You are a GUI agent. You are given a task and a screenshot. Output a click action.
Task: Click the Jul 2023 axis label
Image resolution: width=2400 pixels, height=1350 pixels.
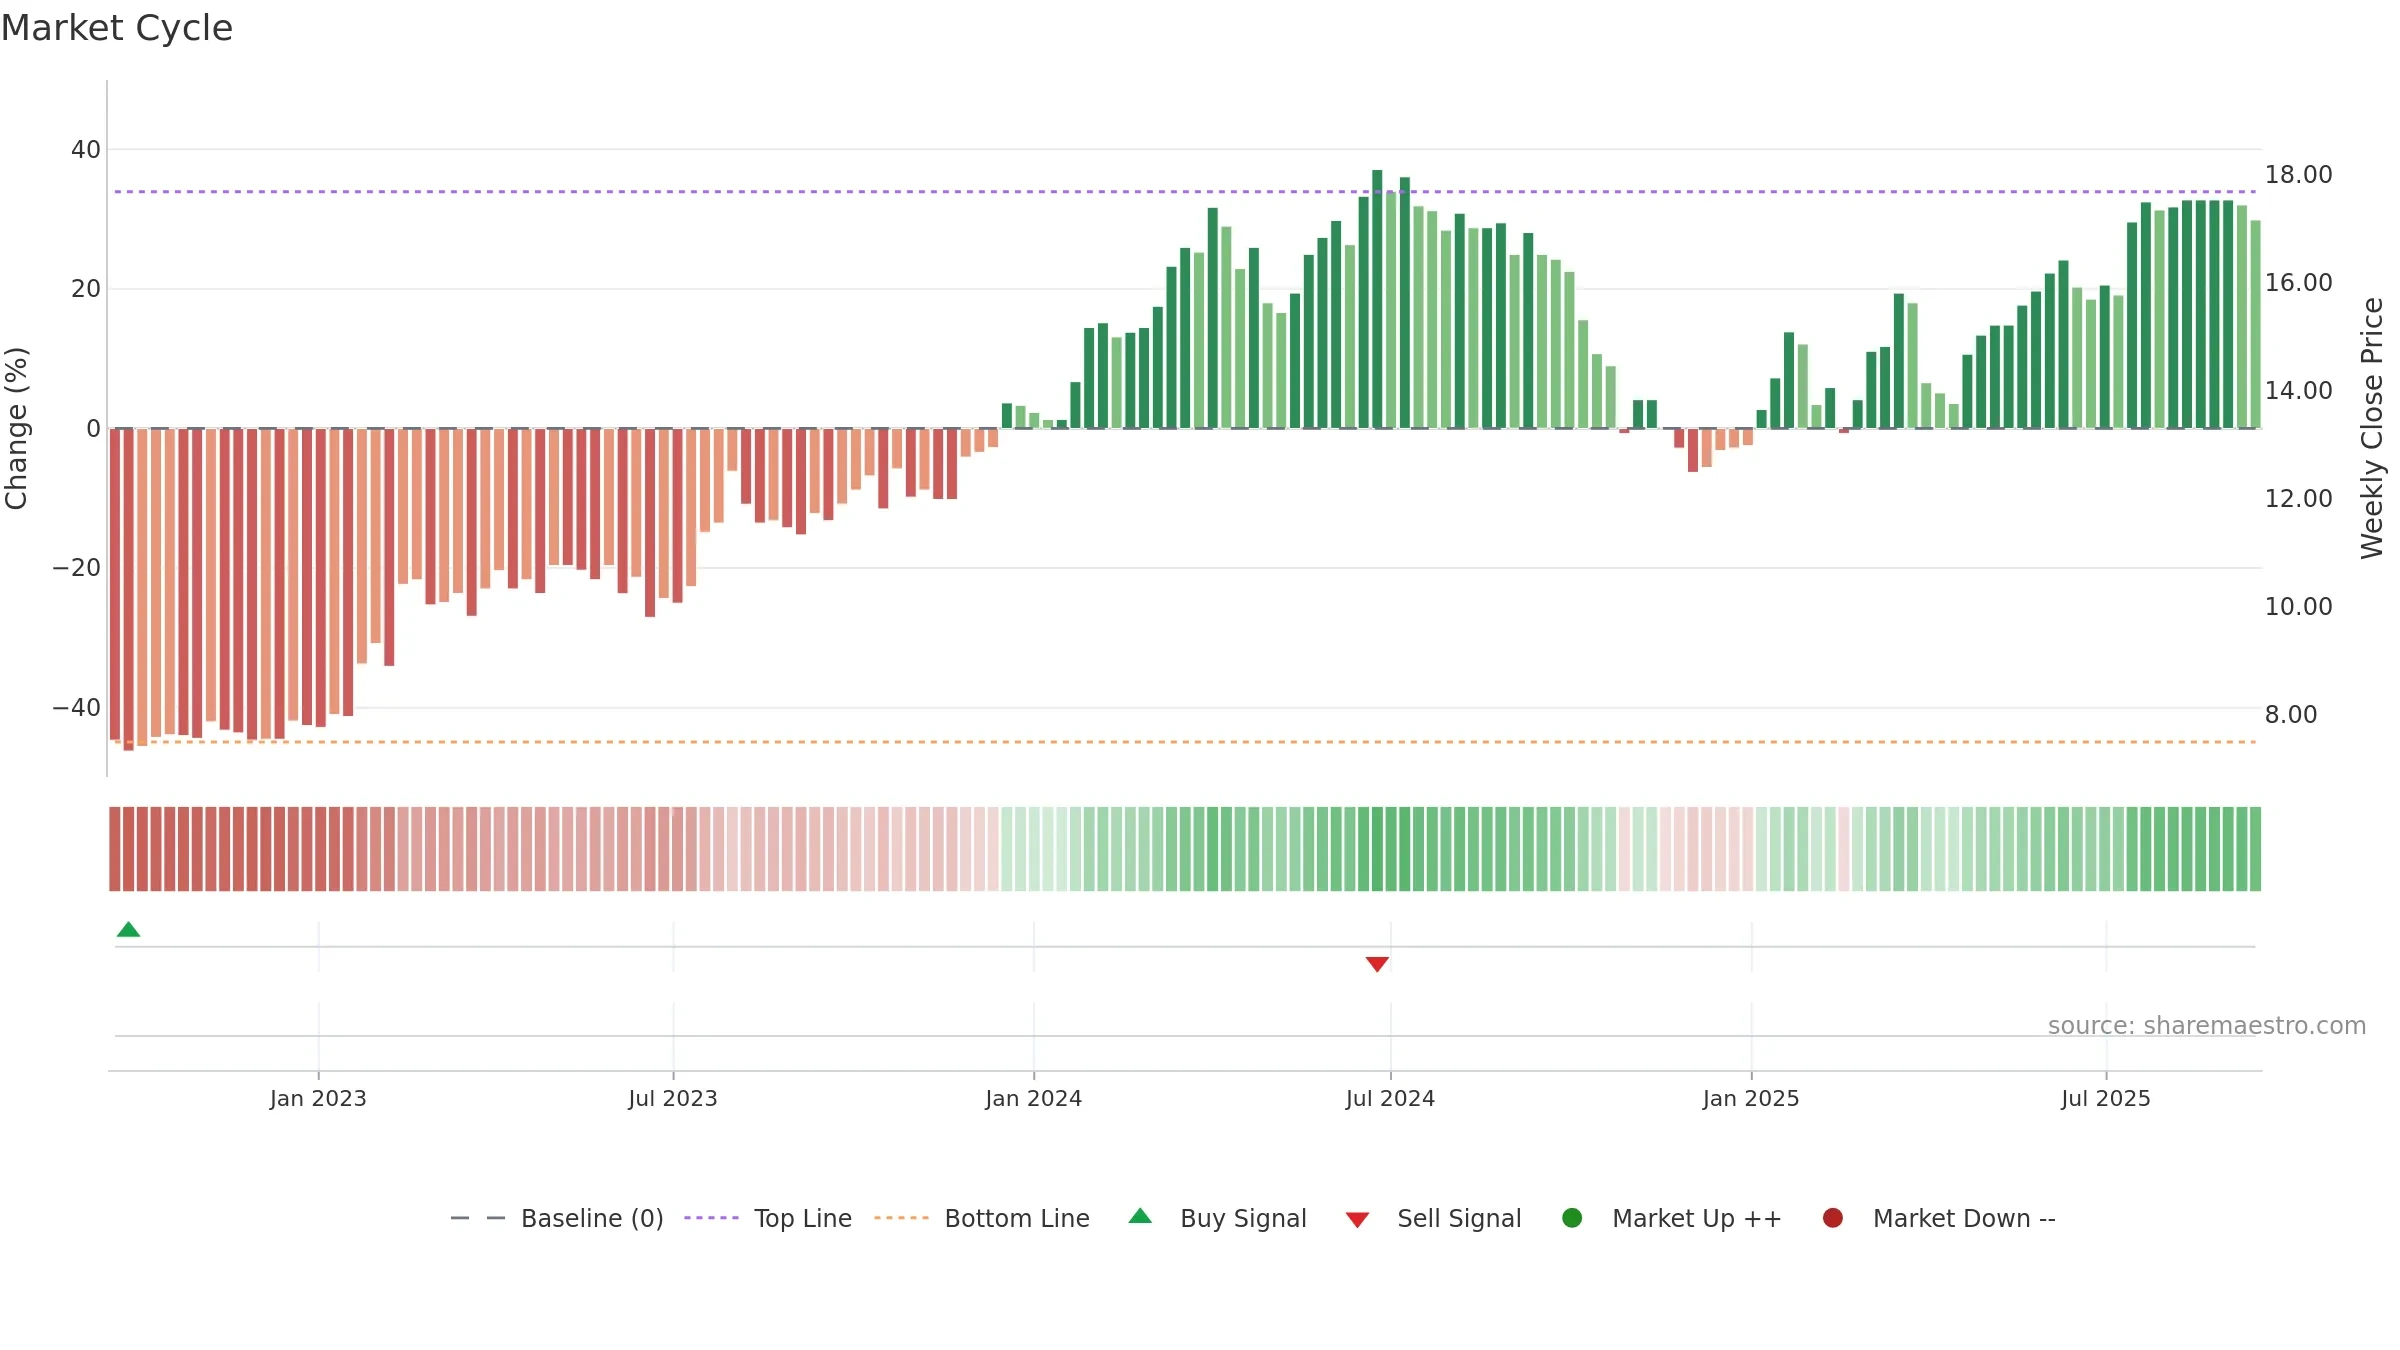pyautogui.click(x=673, y=1098)
